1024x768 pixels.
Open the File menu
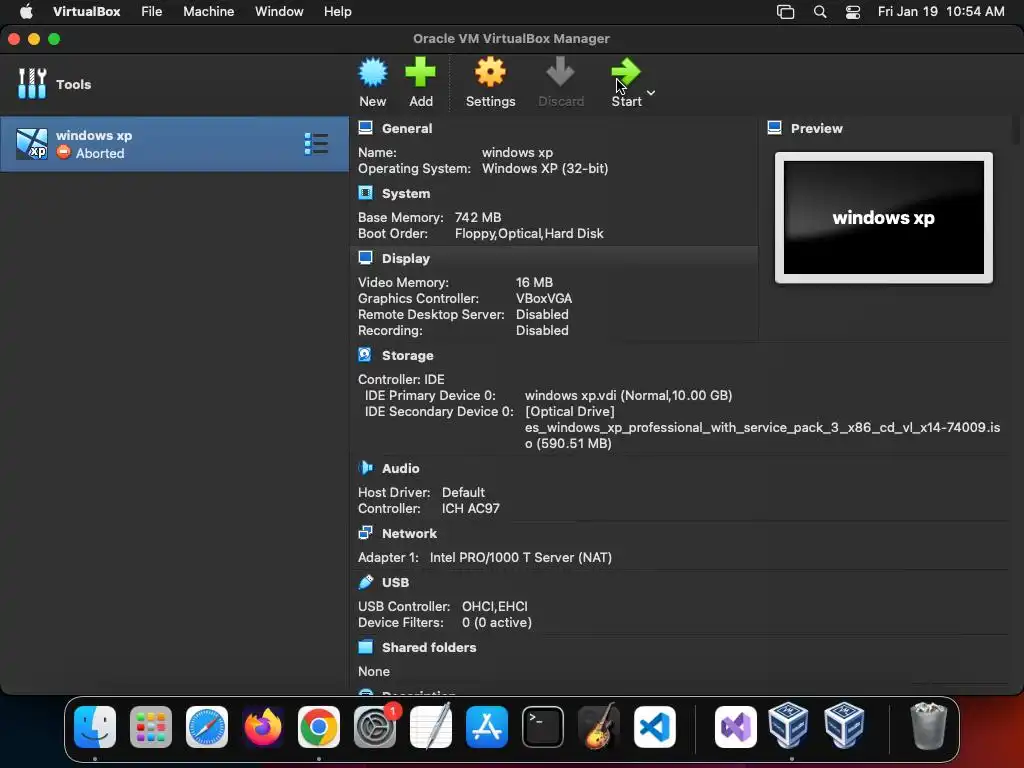coord(152,12)
